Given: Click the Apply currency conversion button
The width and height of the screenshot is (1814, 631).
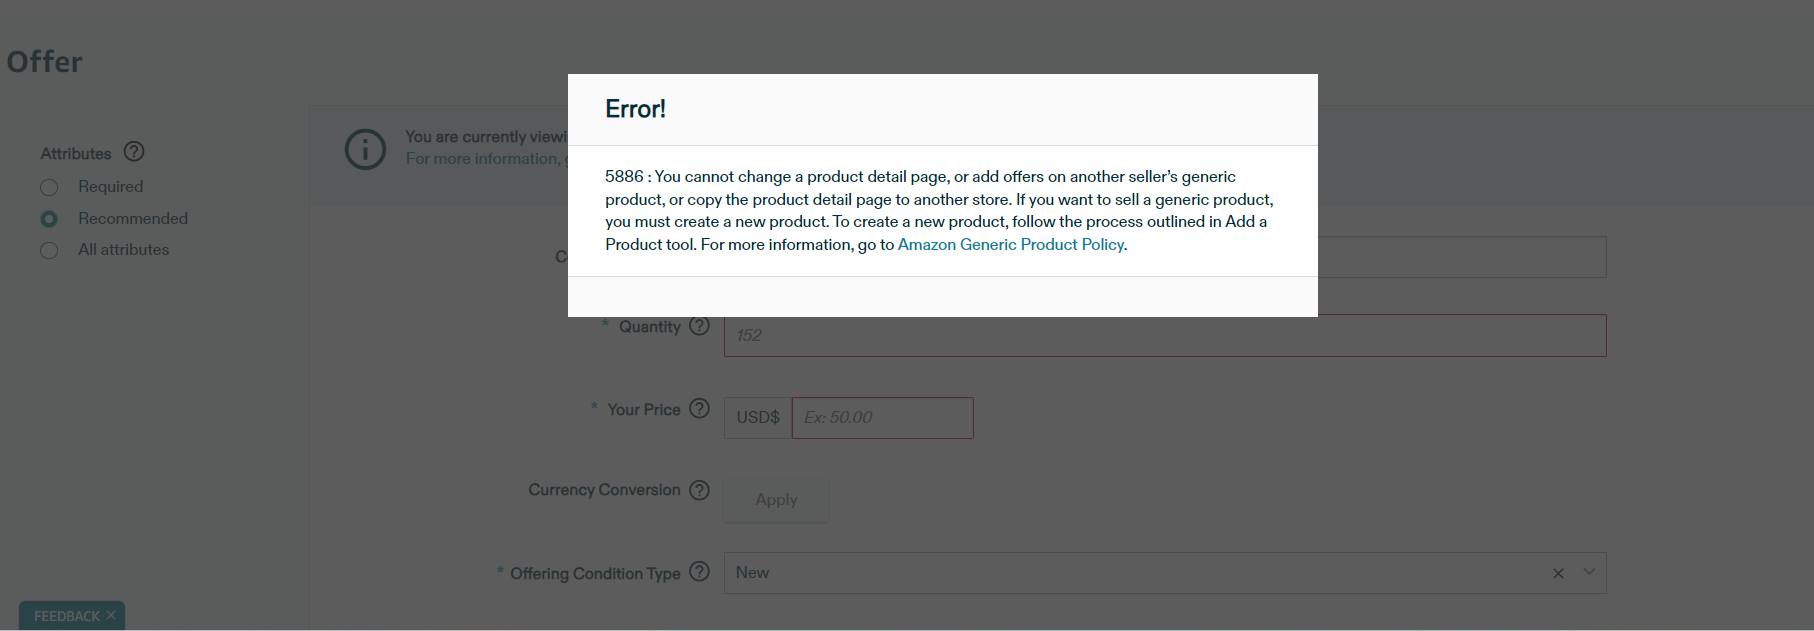Looking at the screenshot, I should point(776,500).
